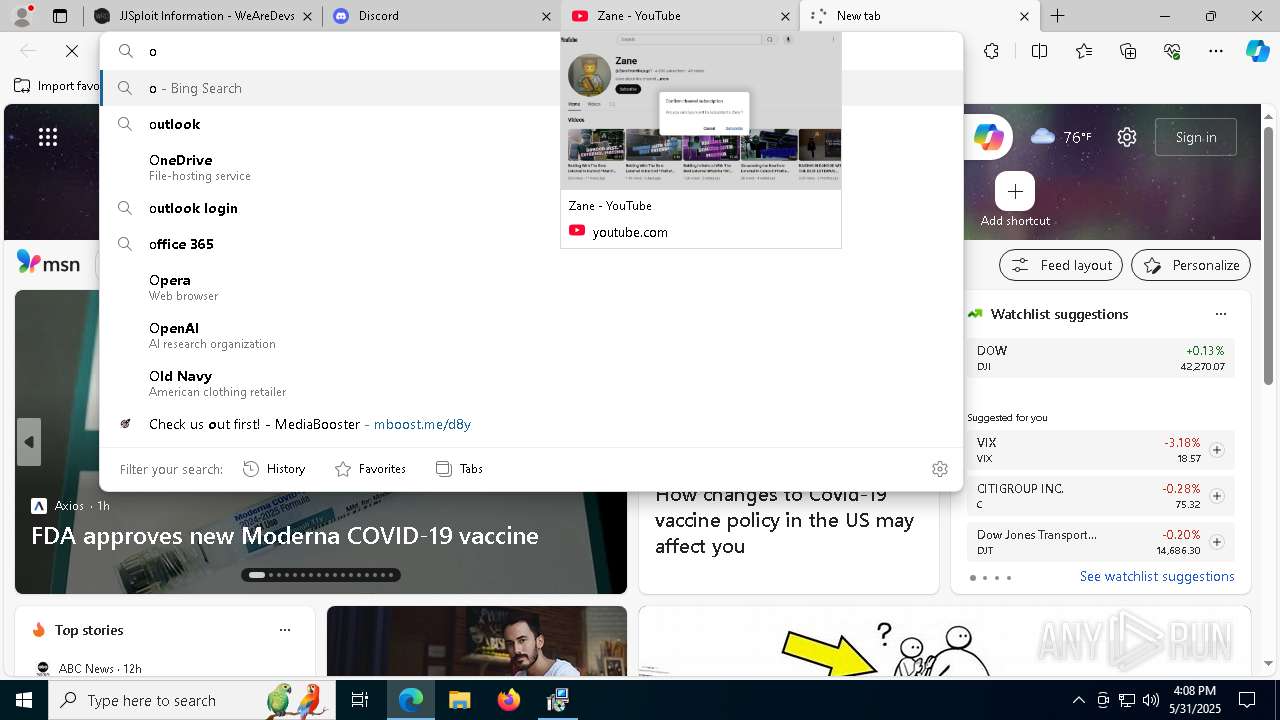Select the New tab tab

tap(920, 16)
